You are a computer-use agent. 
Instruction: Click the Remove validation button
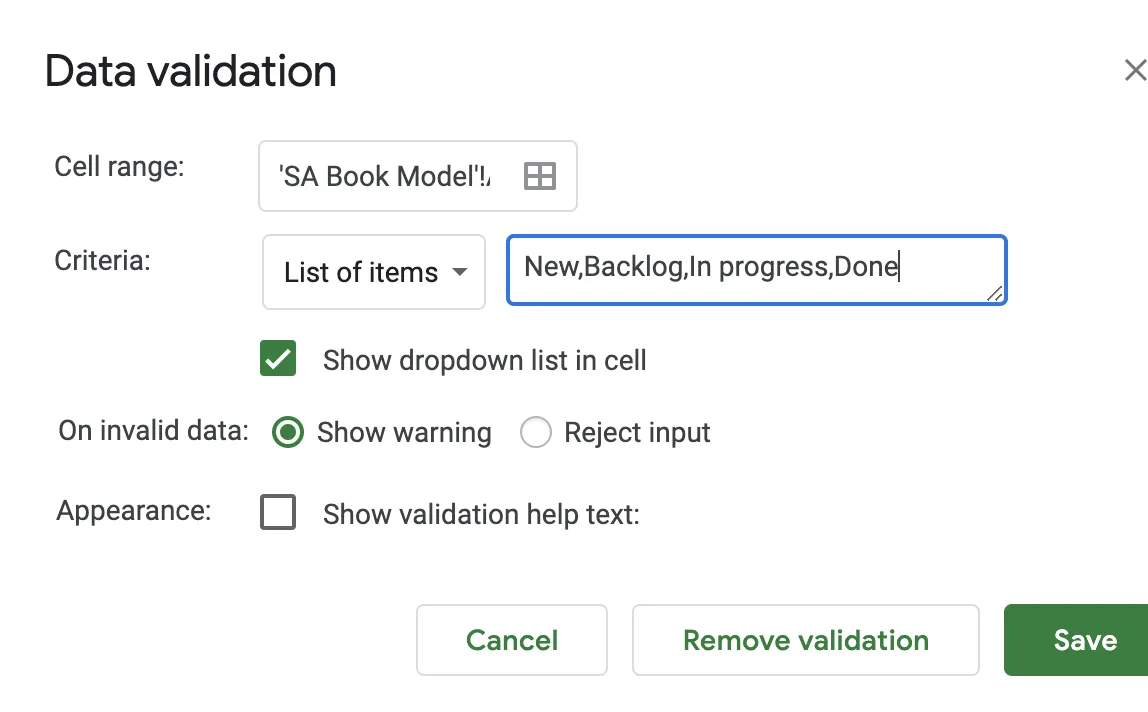[805, 640]
